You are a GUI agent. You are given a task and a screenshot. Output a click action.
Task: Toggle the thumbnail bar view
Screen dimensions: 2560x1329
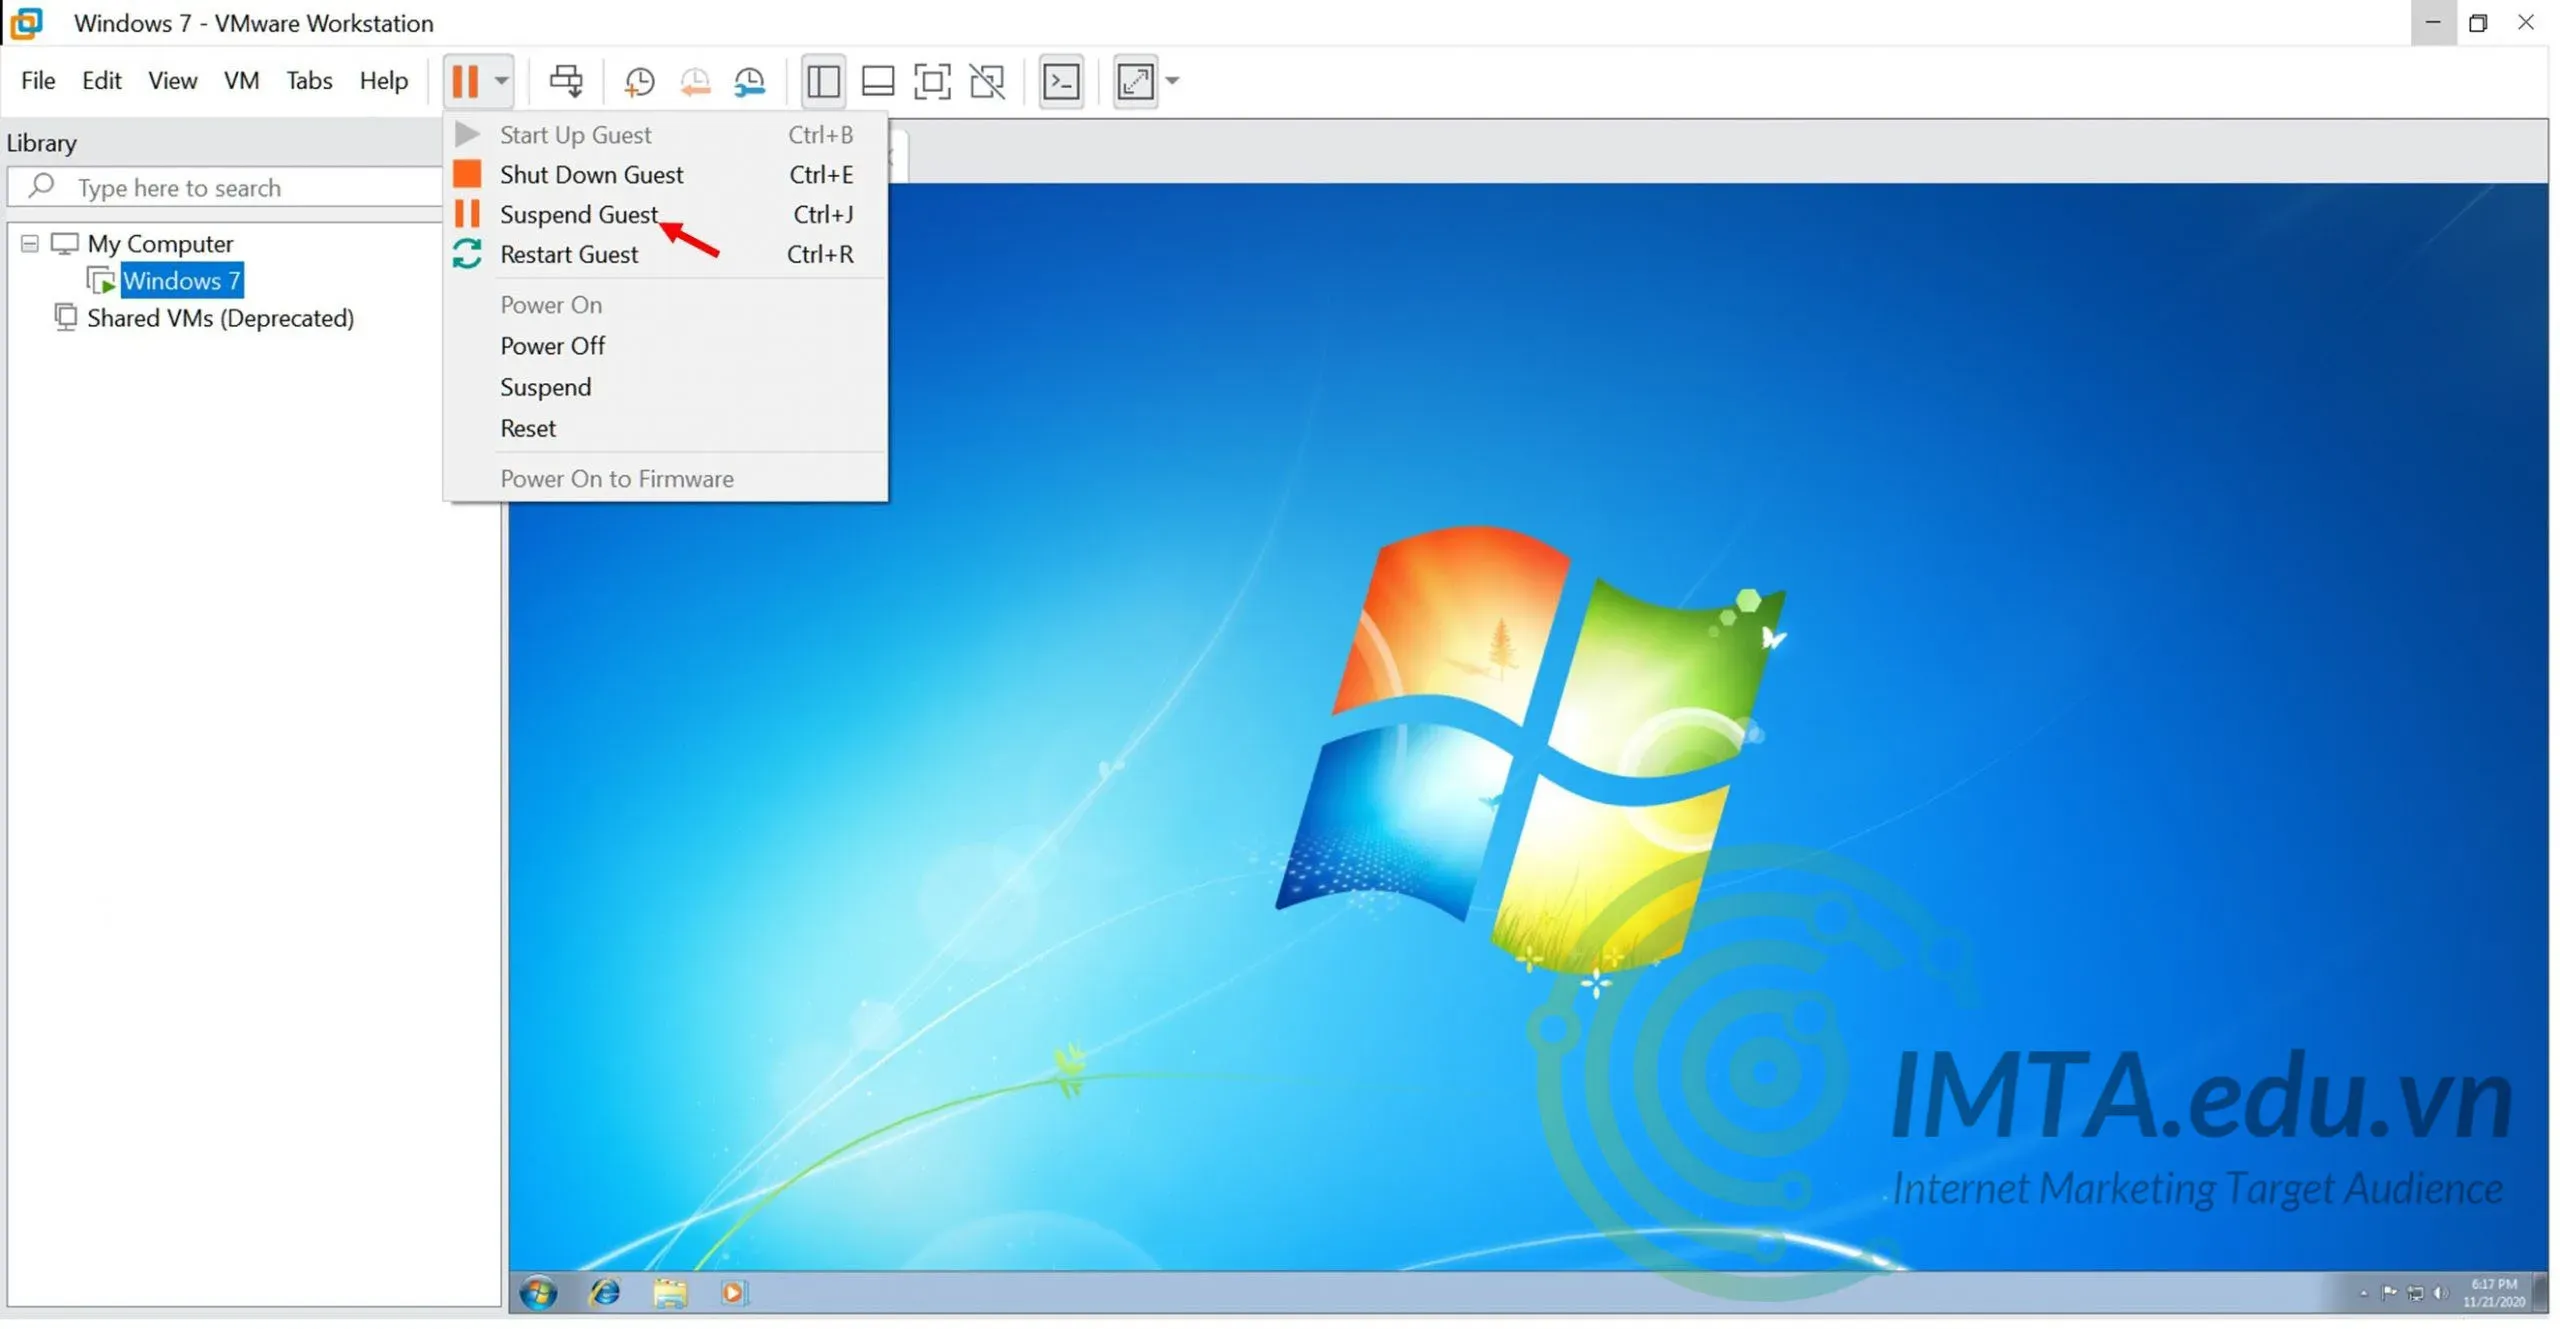point(878,81)
